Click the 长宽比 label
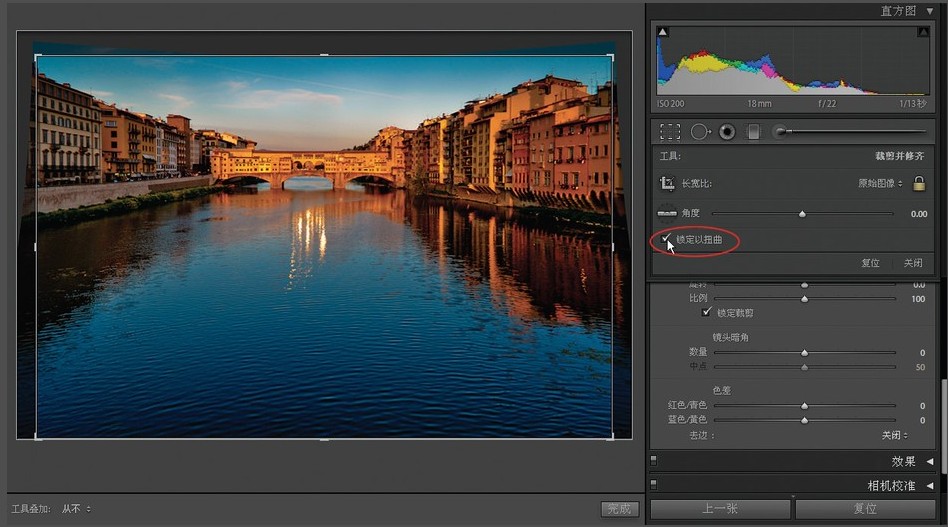Screen dimensions: 948x527 696,183
